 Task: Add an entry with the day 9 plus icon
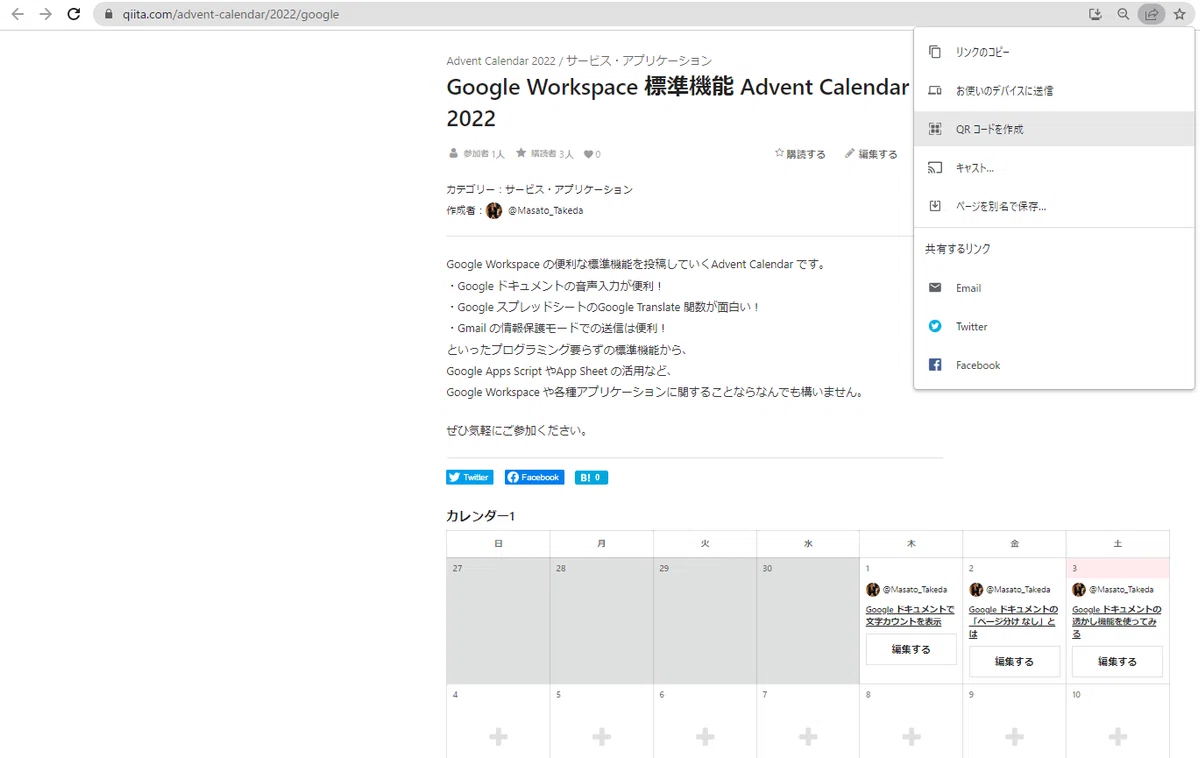tap(1014, 737)
